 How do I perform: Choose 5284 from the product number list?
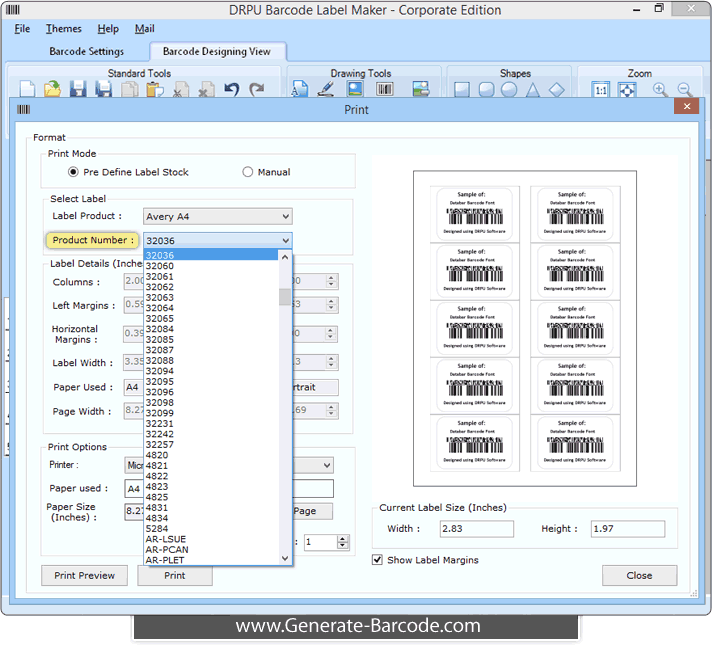211,529
